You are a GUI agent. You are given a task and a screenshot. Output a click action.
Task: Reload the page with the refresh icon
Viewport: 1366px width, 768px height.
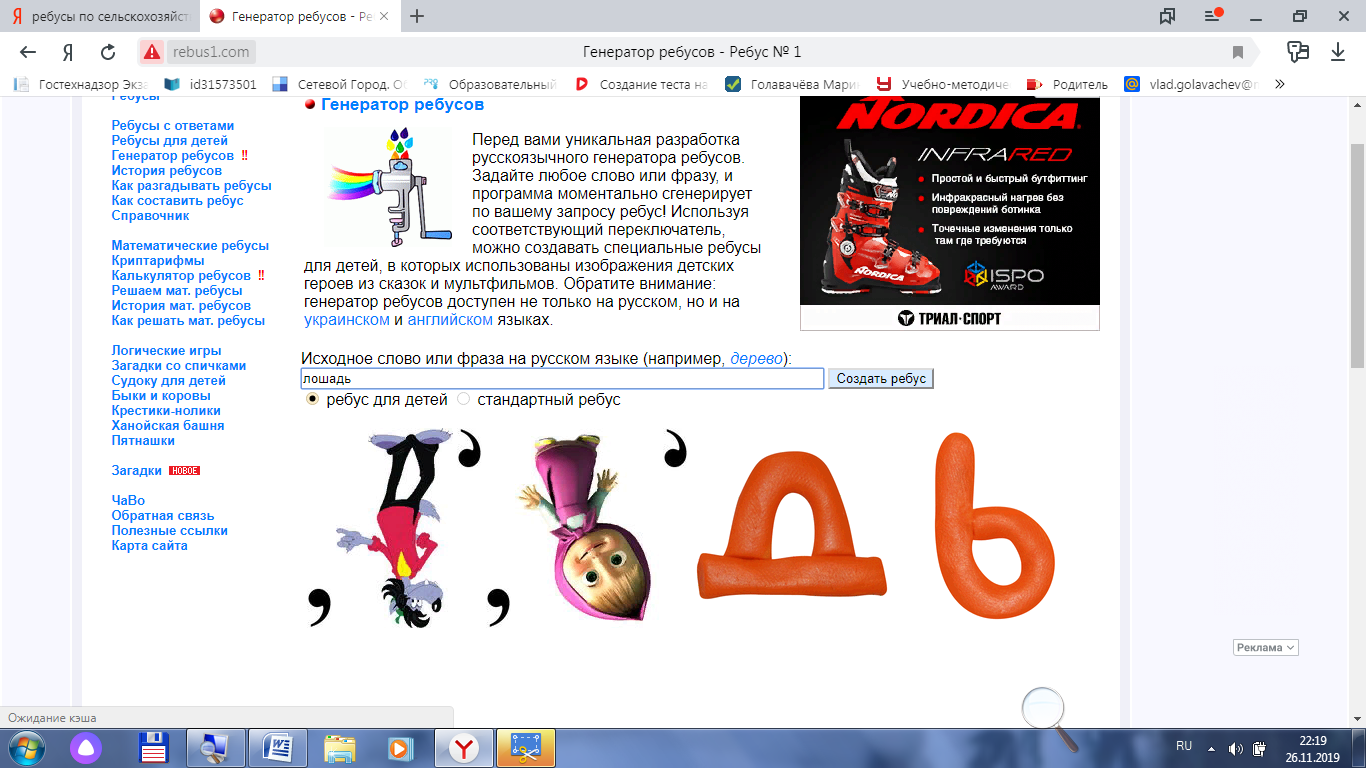click(108, 52)
